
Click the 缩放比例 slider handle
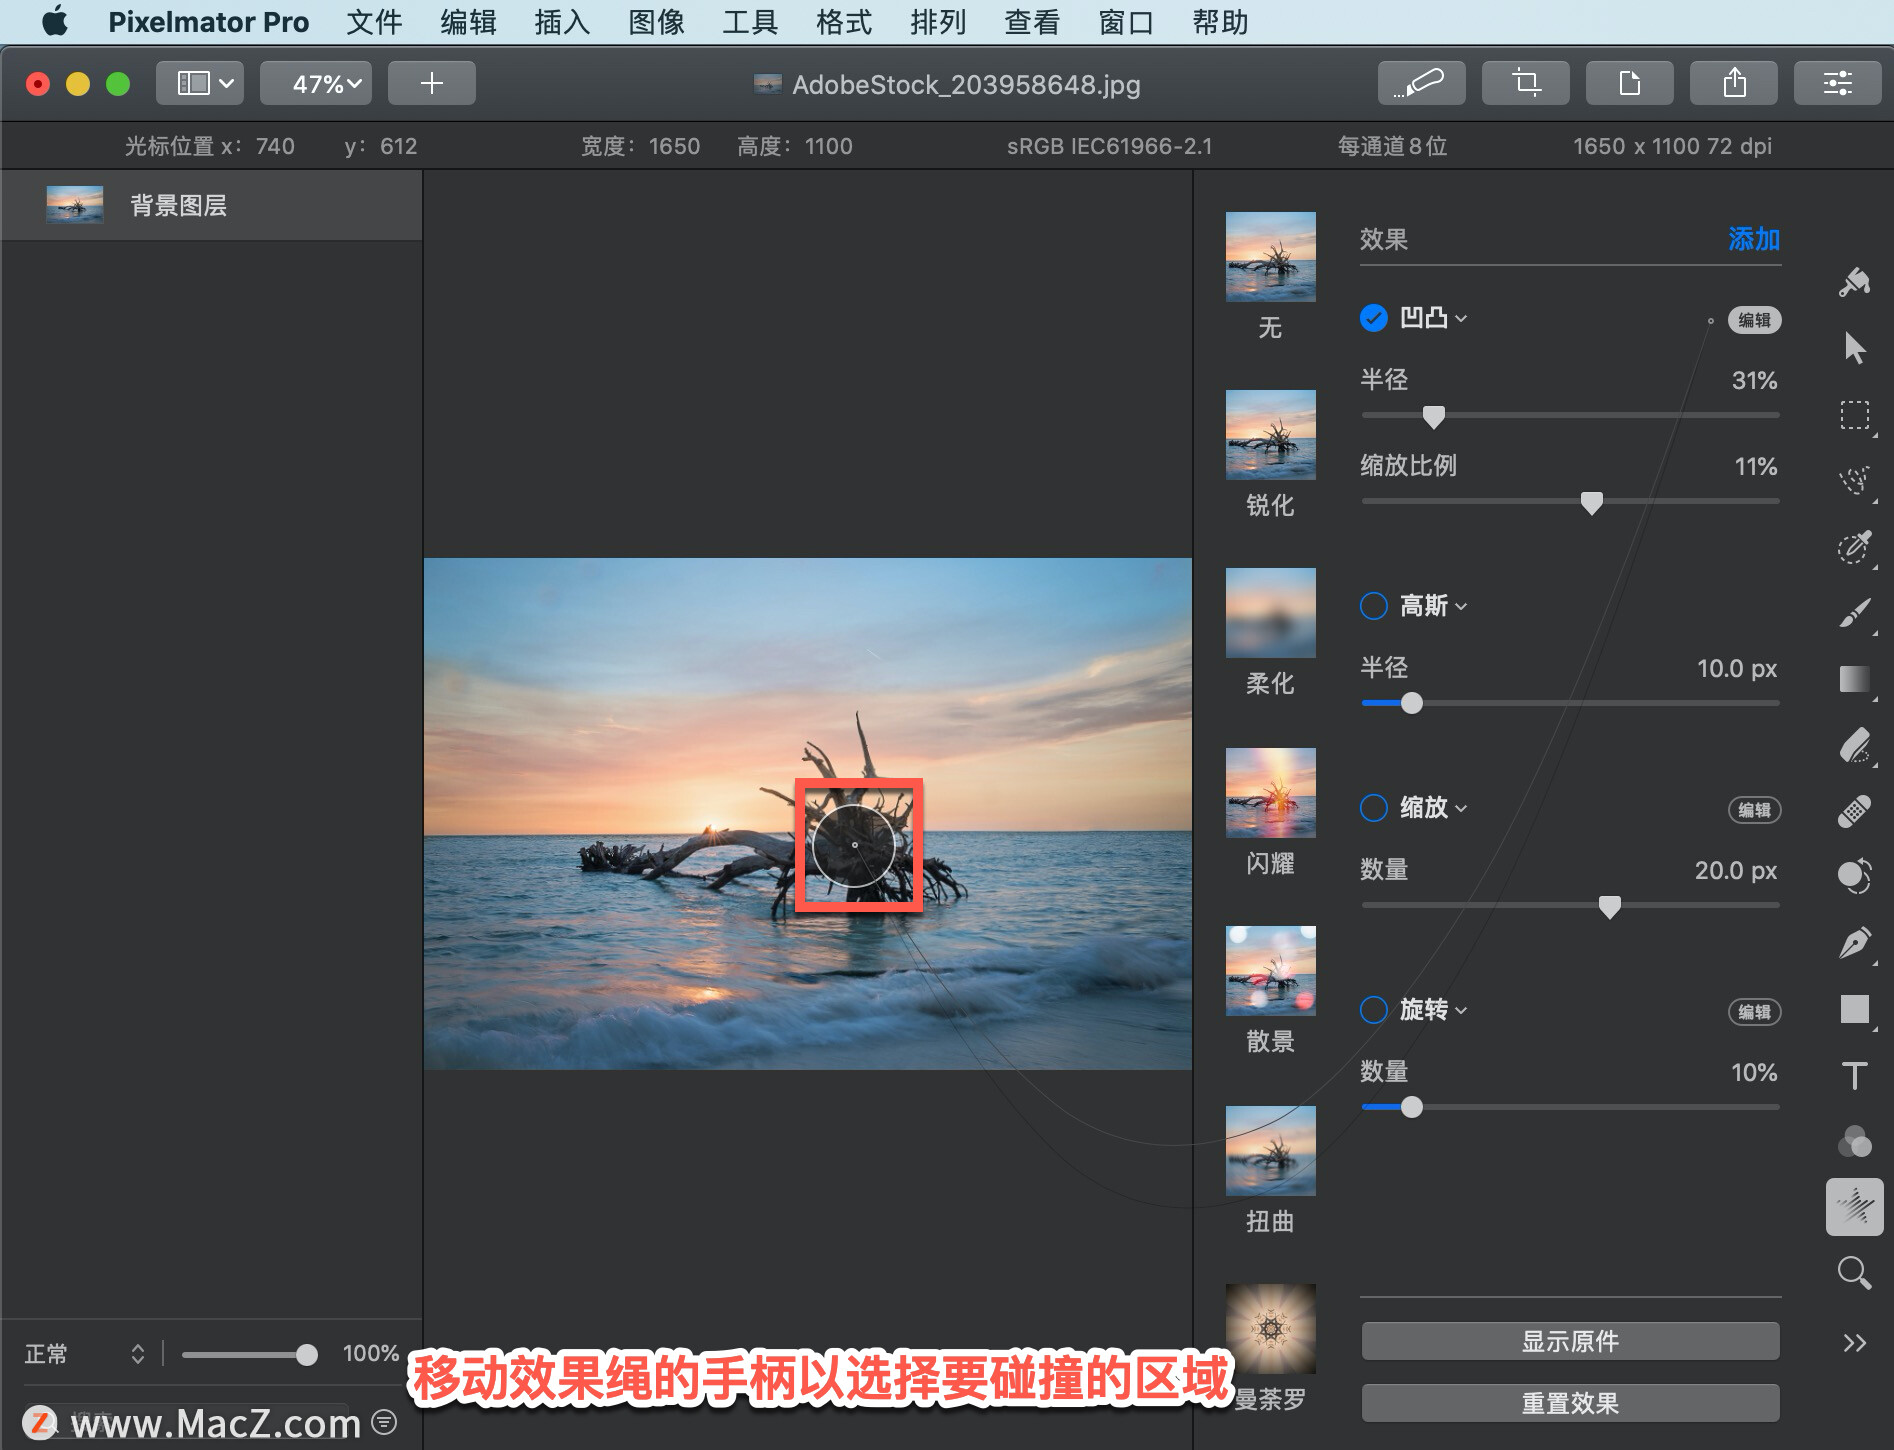1591,503
